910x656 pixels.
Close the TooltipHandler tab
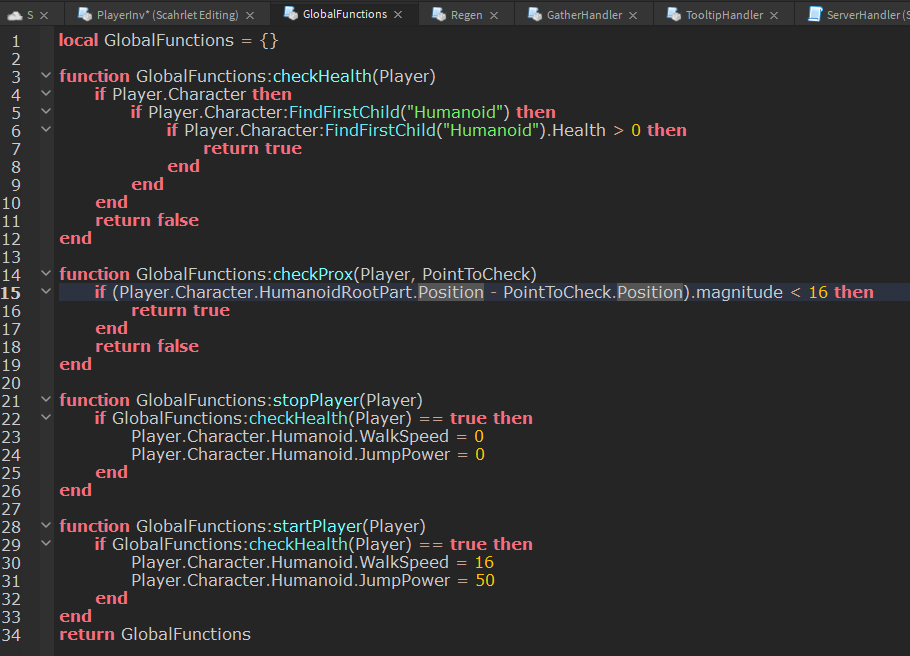[x=774, y=15]
